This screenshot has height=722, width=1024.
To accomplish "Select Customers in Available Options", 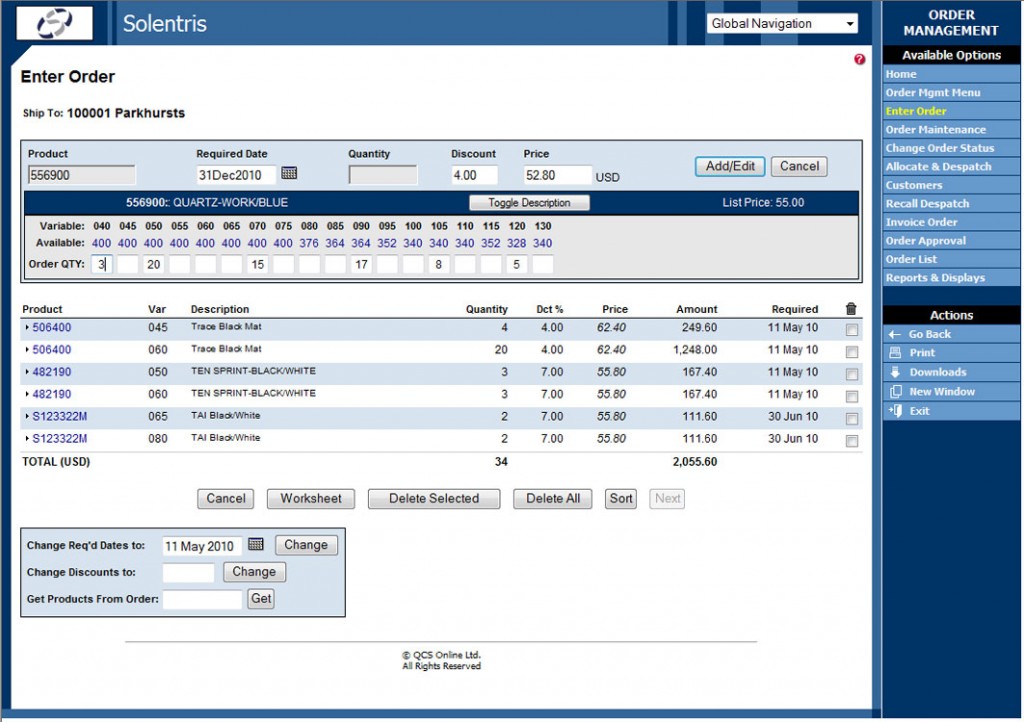I will pyautogui.click(x=915, y=185).
